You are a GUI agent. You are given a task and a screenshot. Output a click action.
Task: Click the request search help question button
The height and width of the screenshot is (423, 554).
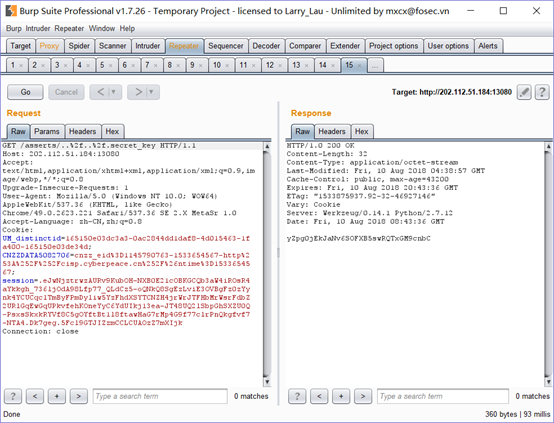[13, 396]
